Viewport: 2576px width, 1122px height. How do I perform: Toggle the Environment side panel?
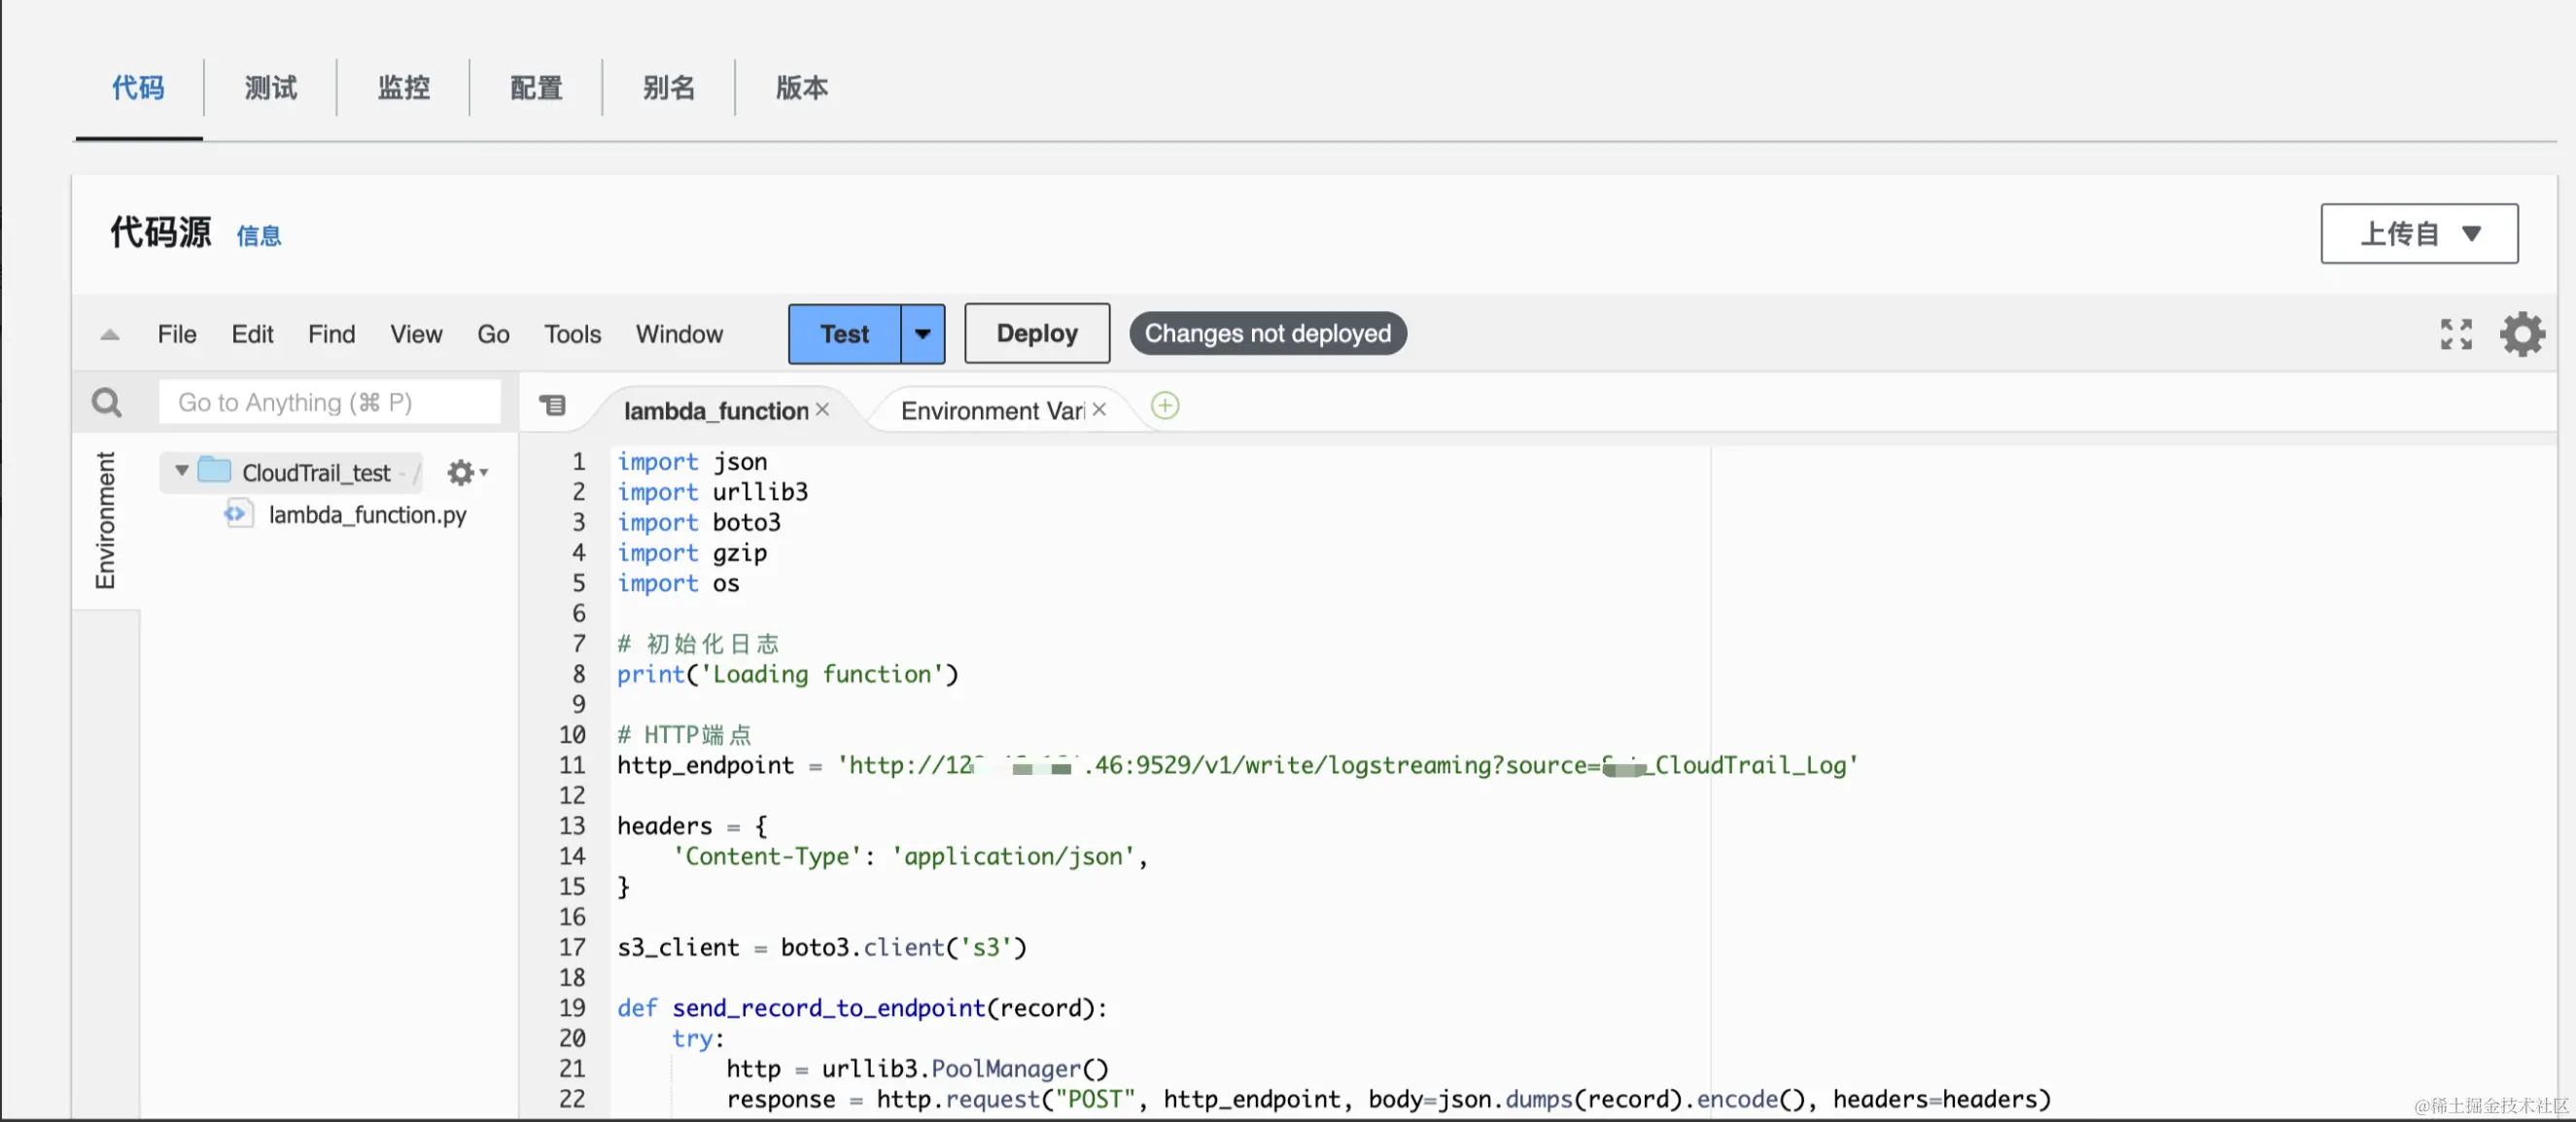coord(105,520)
